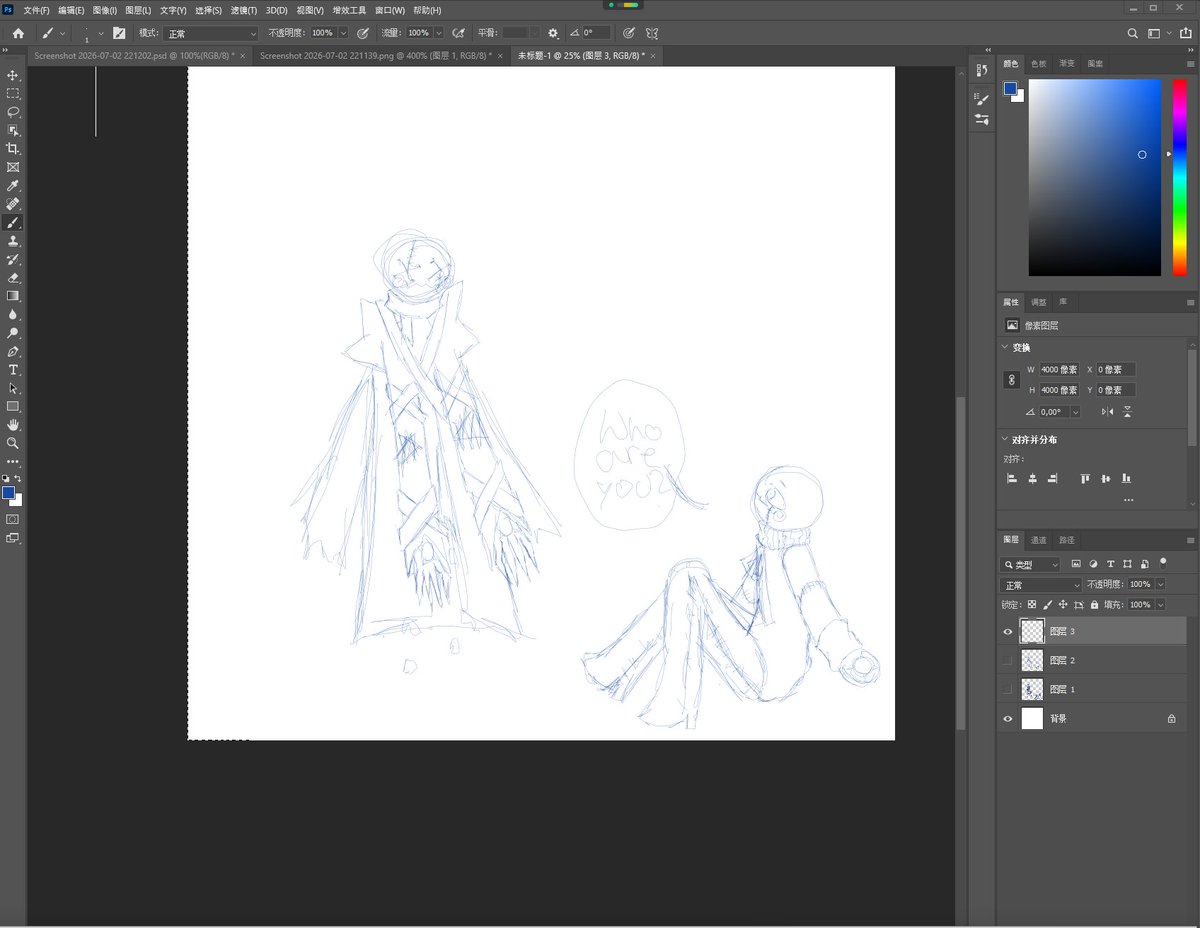Toggle airbrush build-up in options bar
Viewport: 1200px width, 928px height.
click(458, 33)
